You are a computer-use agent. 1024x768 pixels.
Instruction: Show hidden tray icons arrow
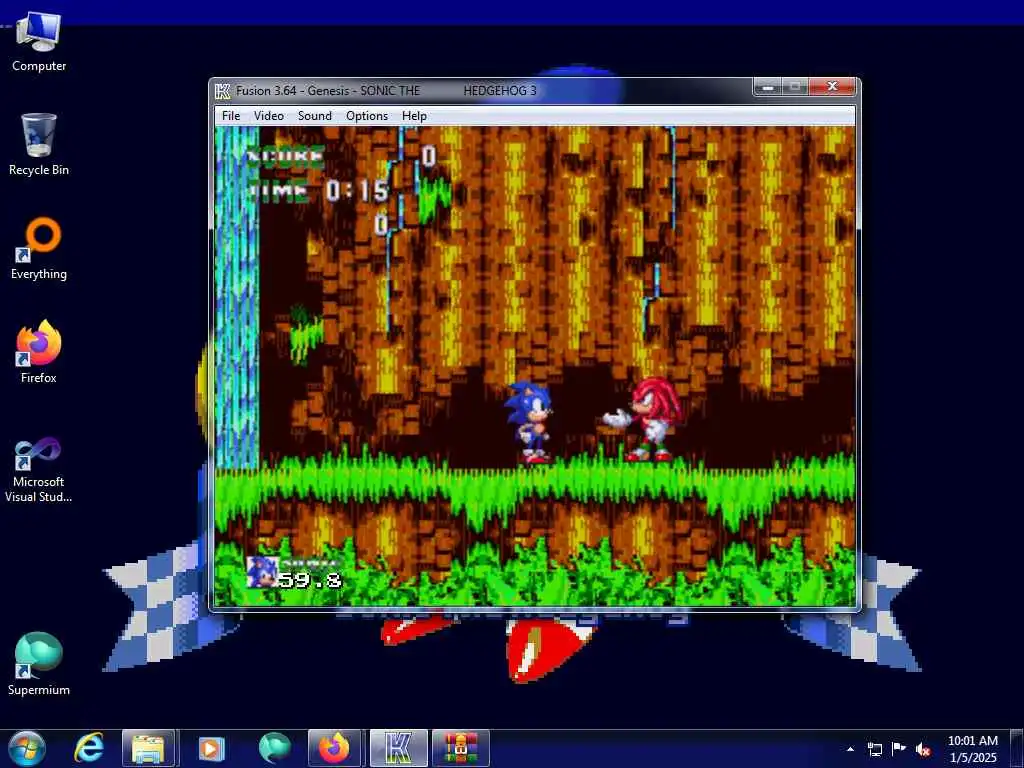coord(850,749)
